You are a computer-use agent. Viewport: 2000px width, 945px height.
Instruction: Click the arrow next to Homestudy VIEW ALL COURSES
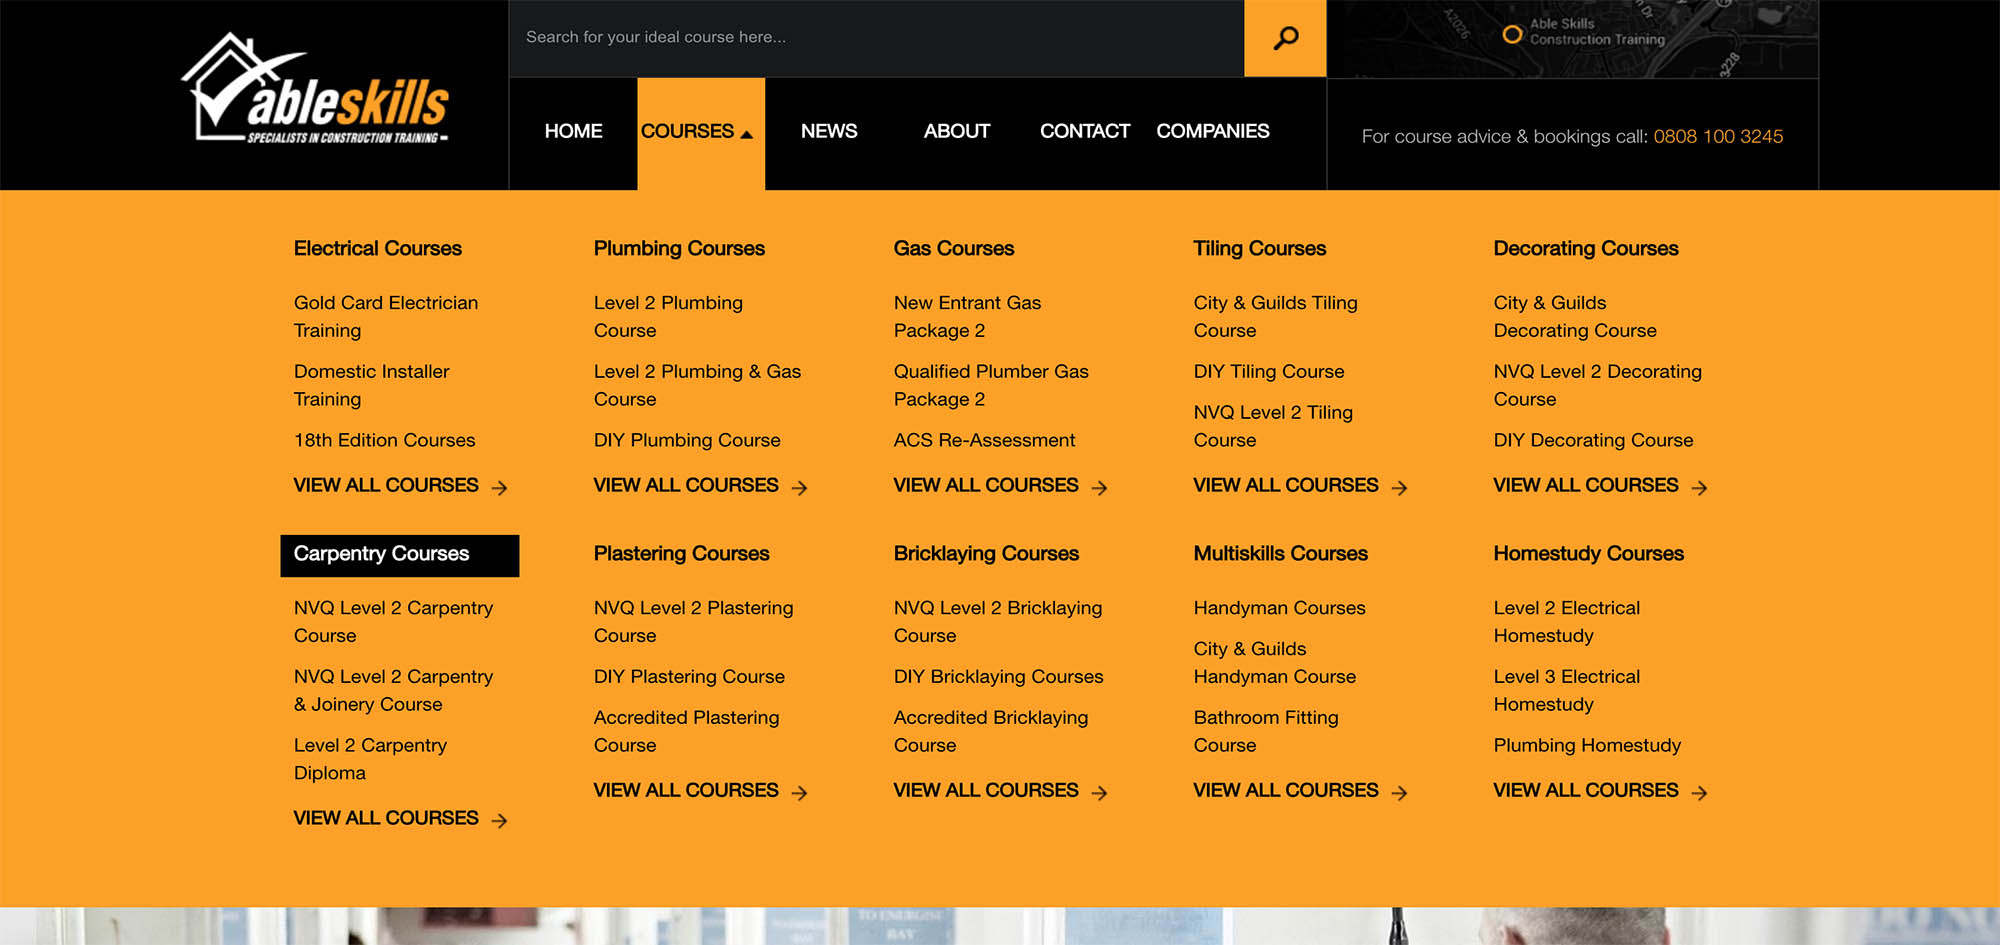pos(1700,792)
